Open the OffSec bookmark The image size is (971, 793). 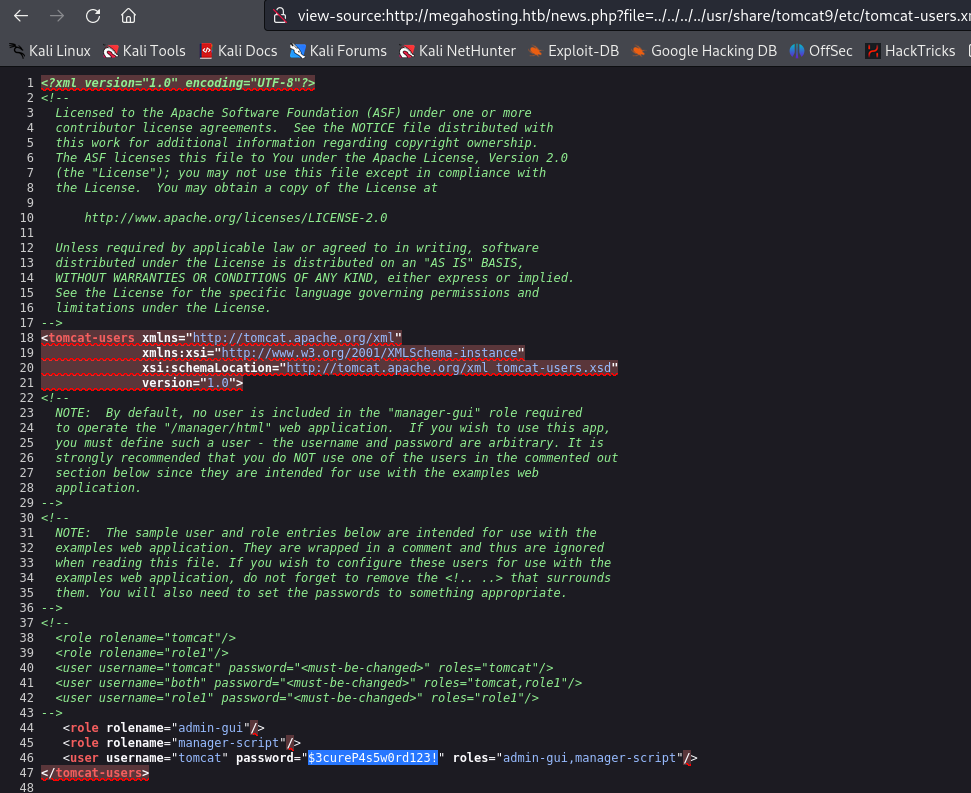coord(821,51)
